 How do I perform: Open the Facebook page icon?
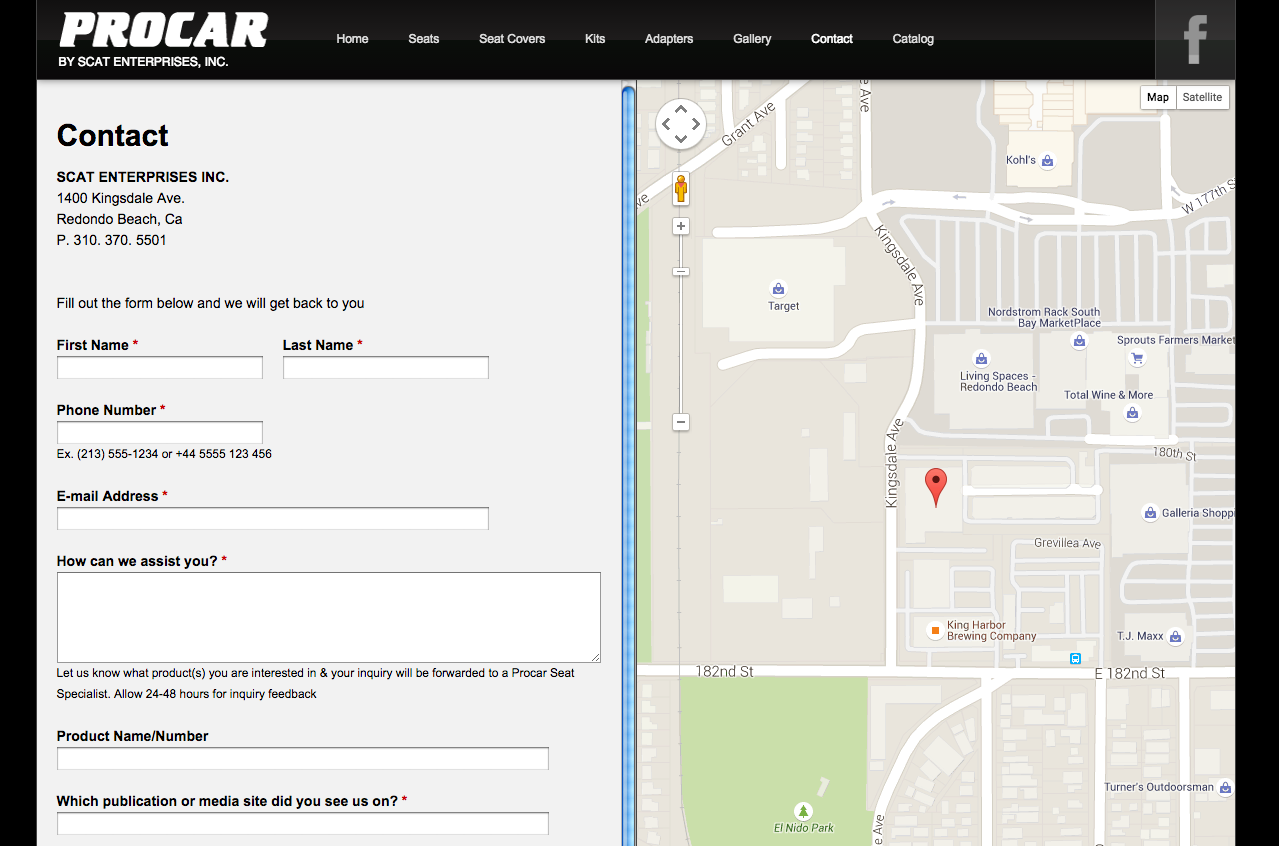pyautogui.click(x=1195, y=40)
